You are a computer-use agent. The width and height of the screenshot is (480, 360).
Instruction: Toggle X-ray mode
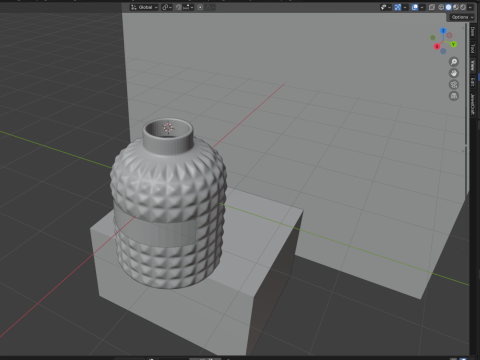(432, 7)
